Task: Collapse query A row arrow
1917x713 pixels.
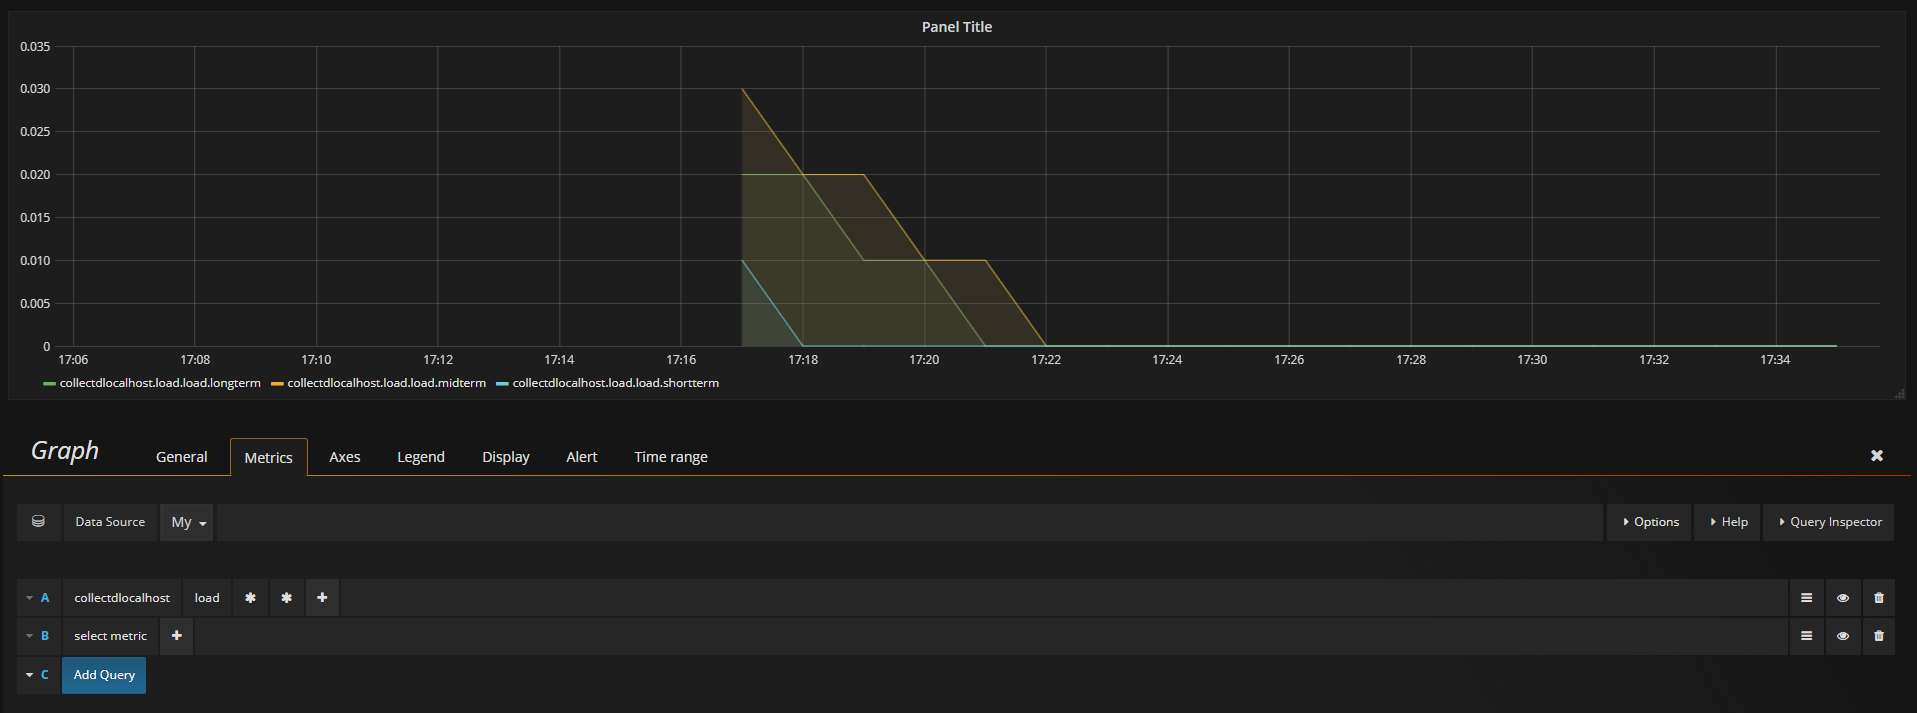Action: click(x=29, y=598)
